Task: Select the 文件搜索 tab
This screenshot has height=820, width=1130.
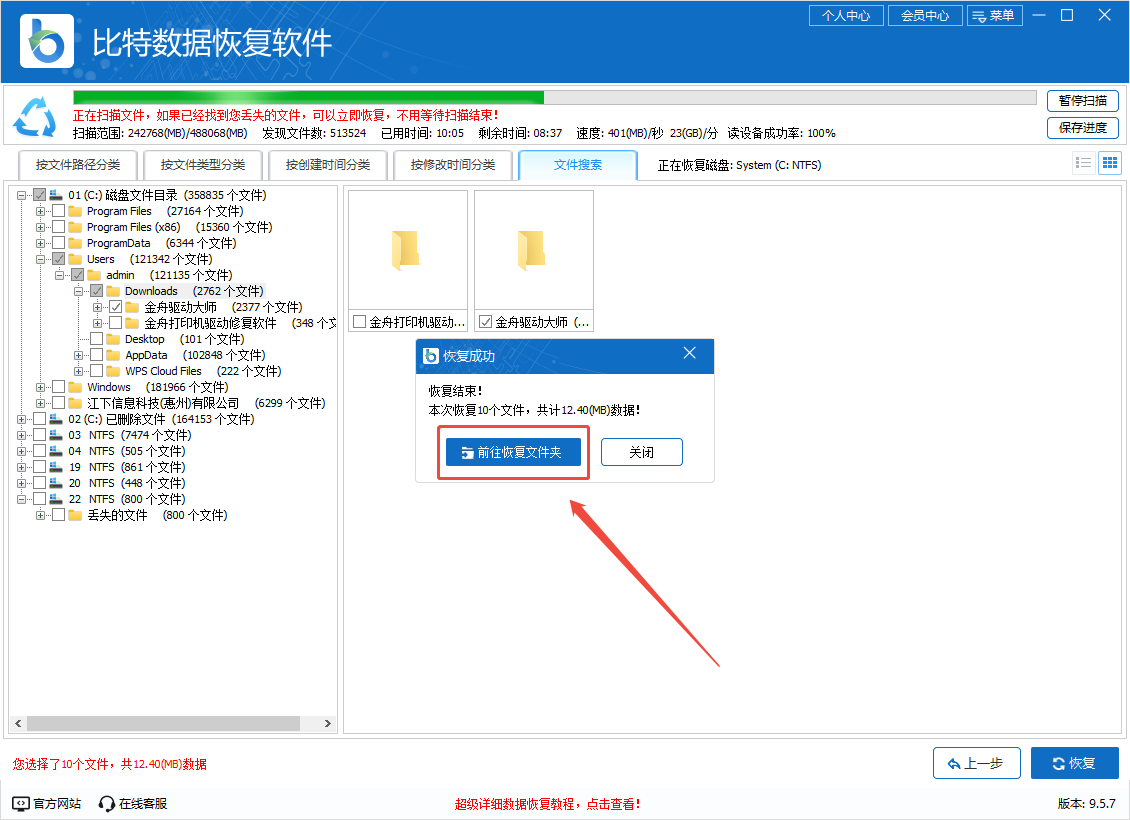Action: coord(578,165)
